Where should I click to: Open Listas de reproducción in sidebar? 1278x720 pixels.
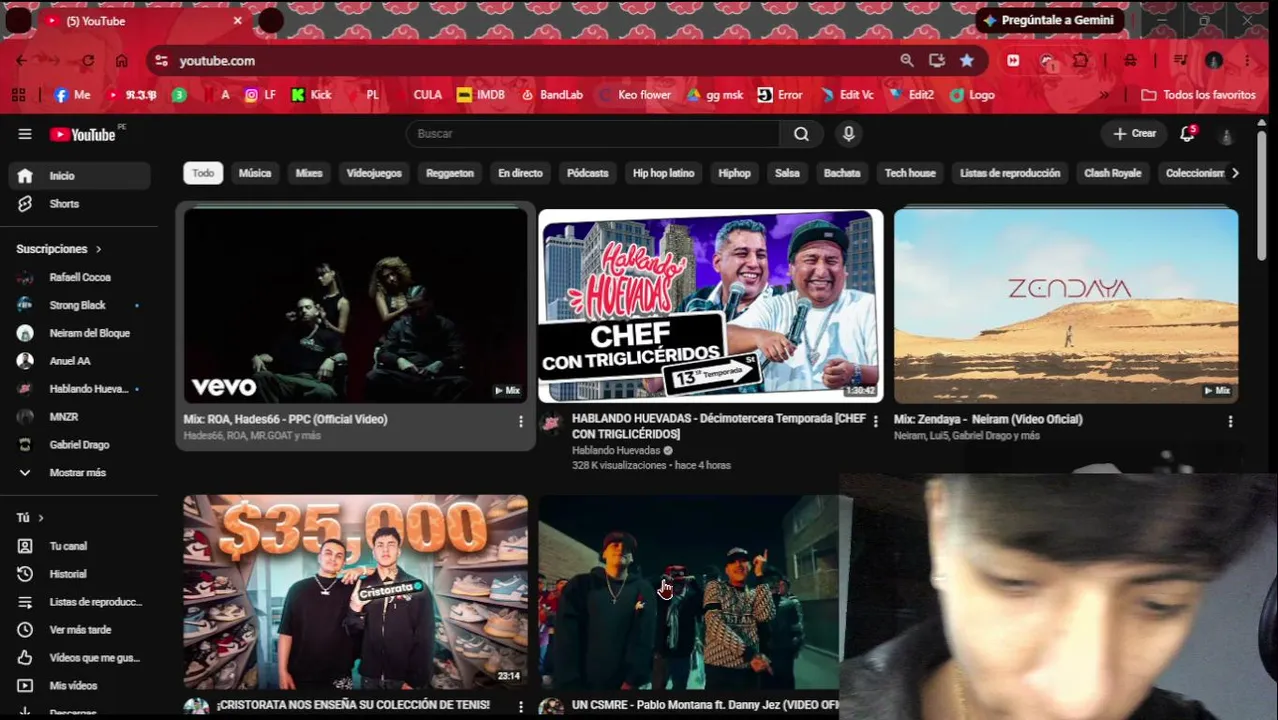(x=80, y=602)
